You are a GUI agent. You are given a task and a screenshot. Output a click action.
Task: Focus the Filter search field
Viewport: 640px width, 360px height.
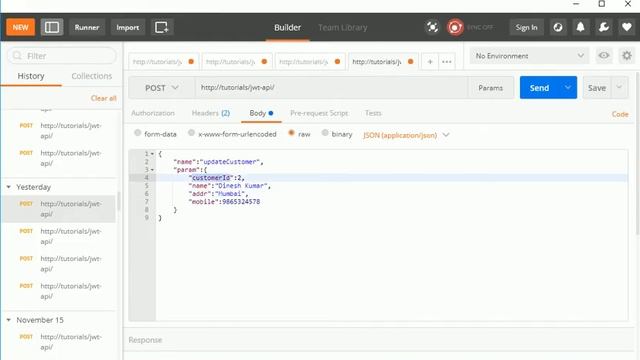[62, 56]
